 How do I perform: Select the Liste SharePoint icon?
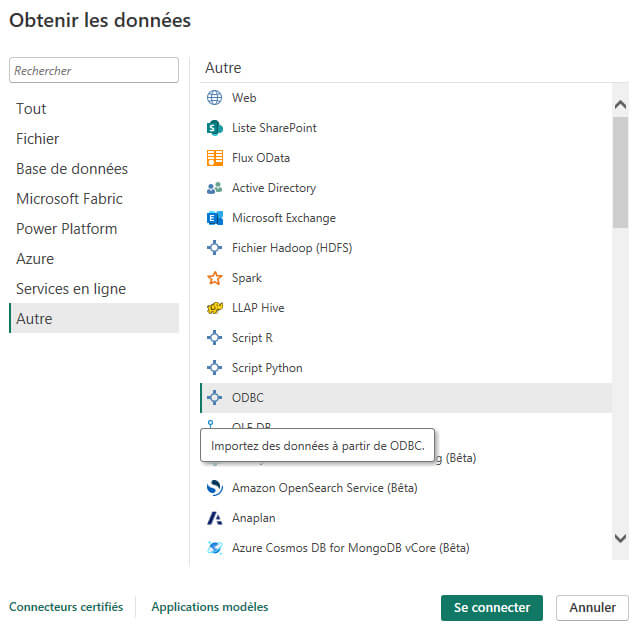tap(214, 128)
